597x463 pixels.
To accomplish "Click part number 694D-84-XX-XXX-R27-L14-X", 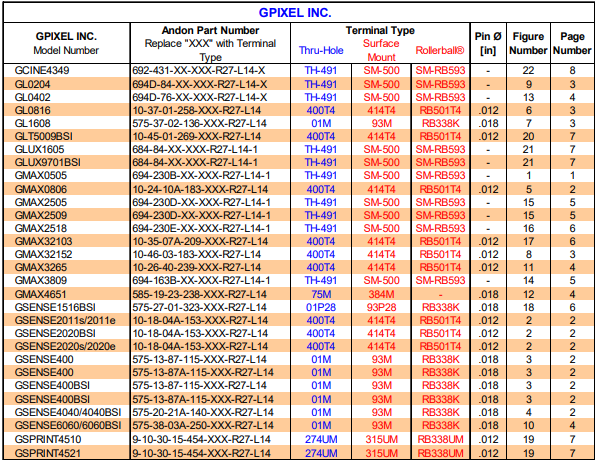I will point(200,84).
